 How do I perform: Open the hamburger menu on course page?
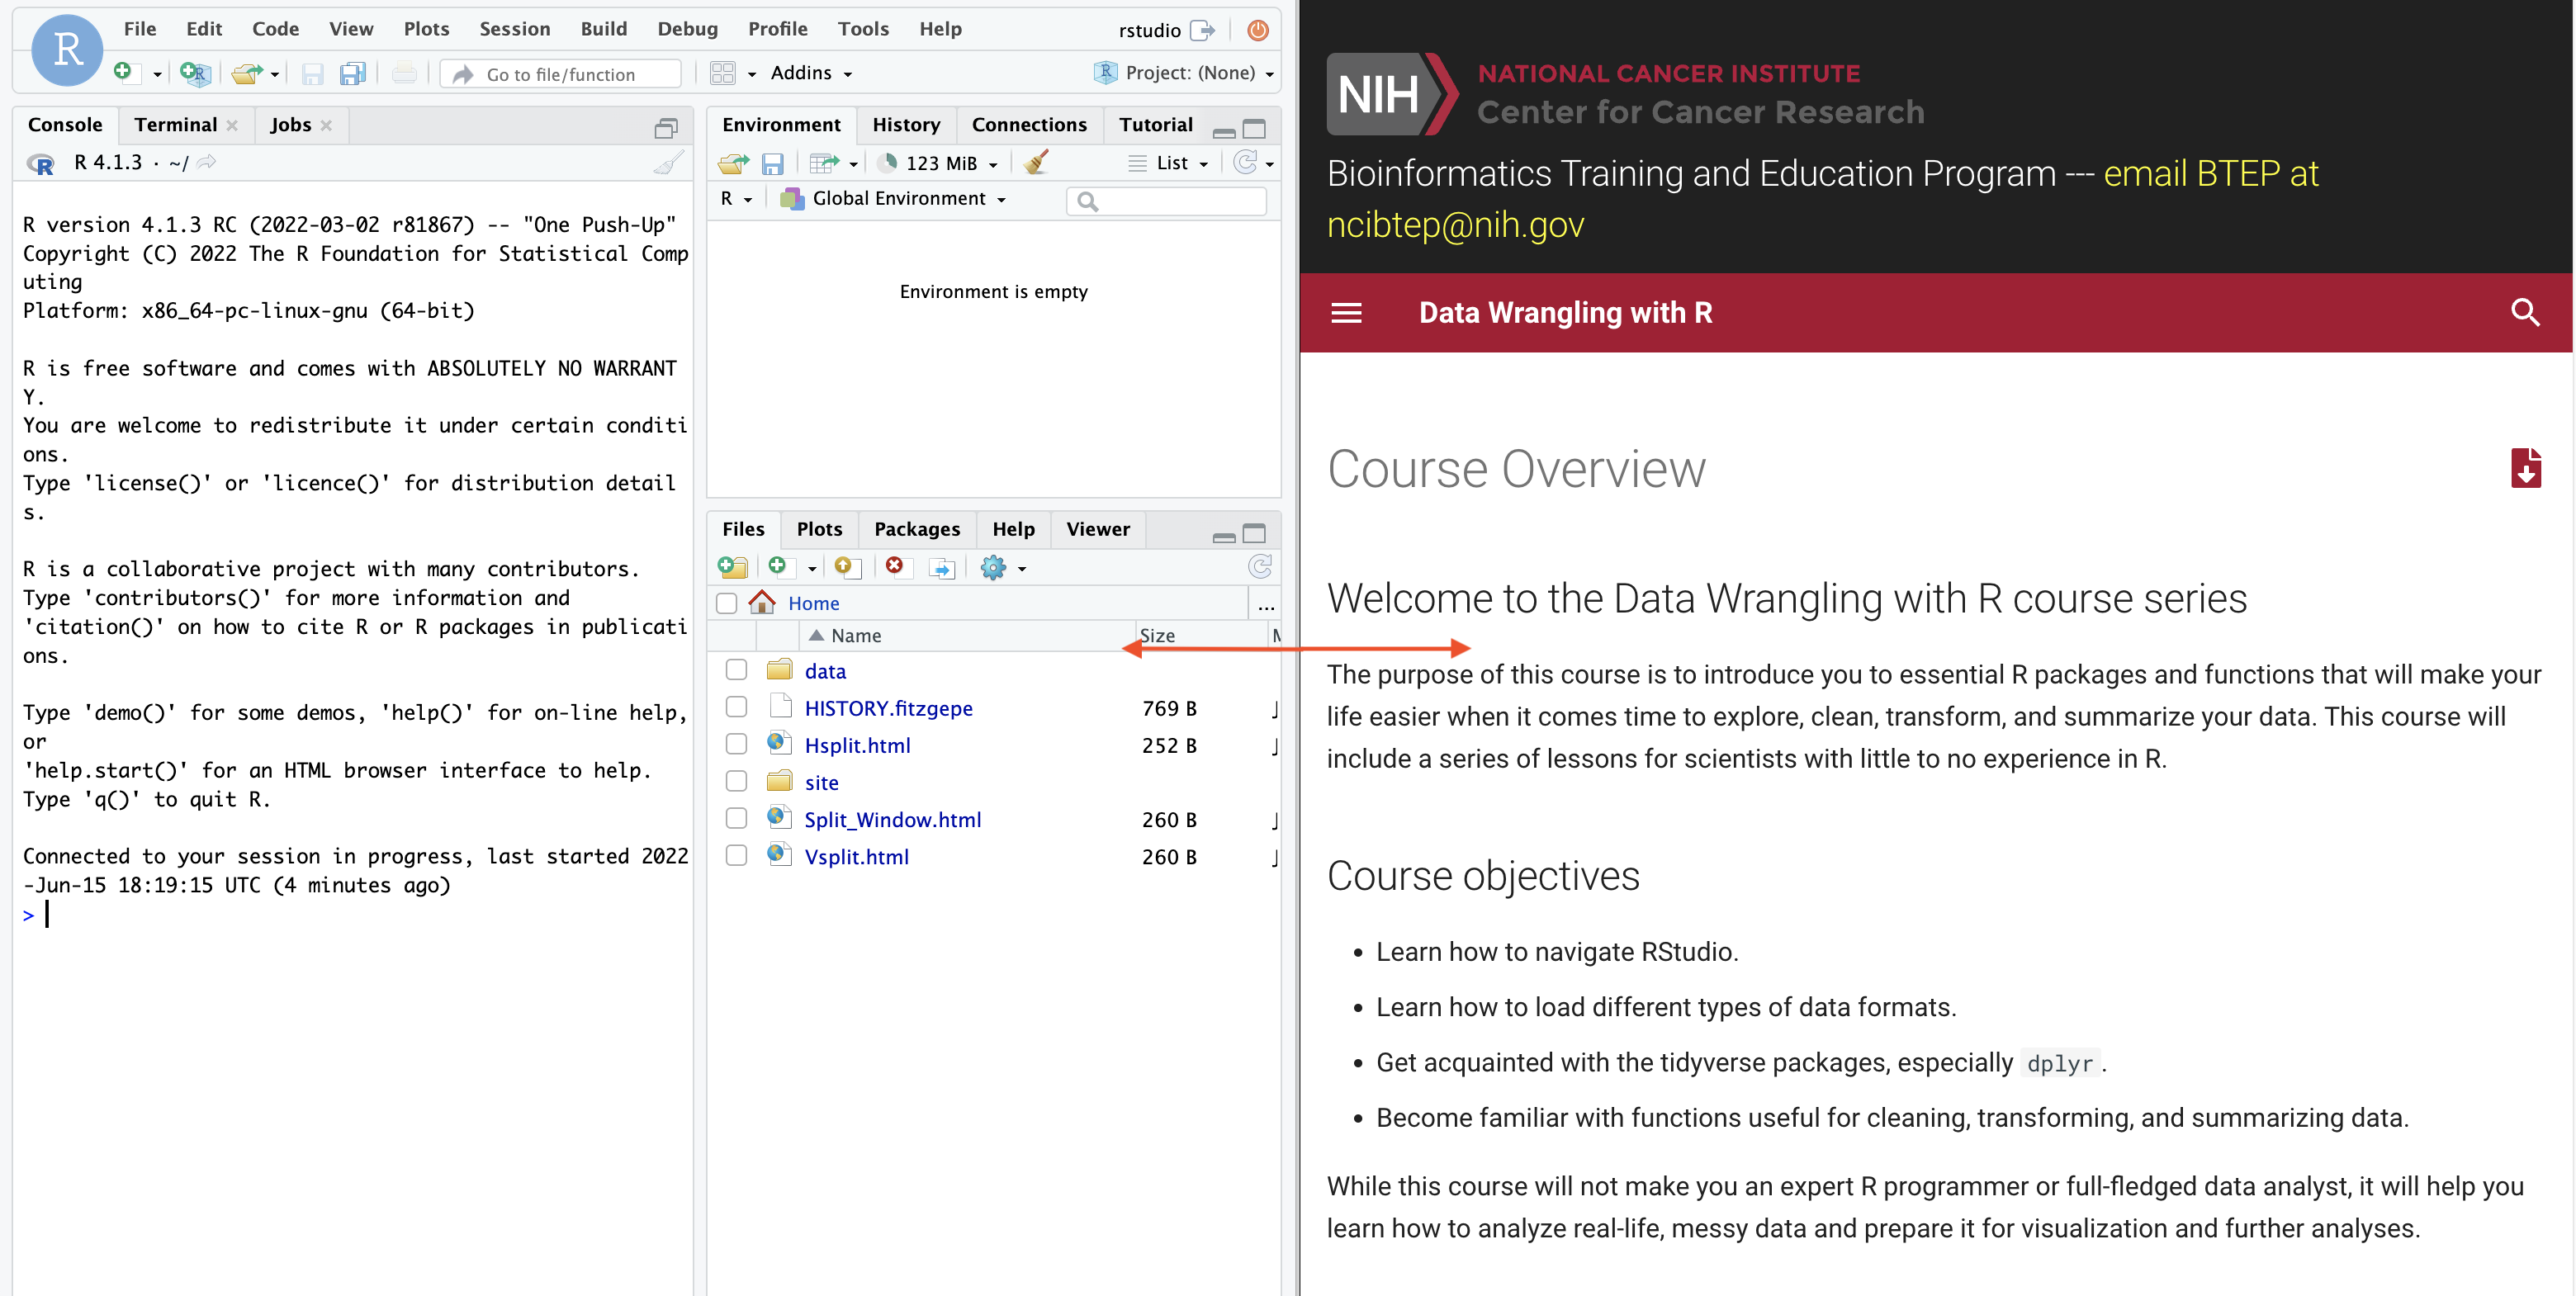click(1346, 313)
